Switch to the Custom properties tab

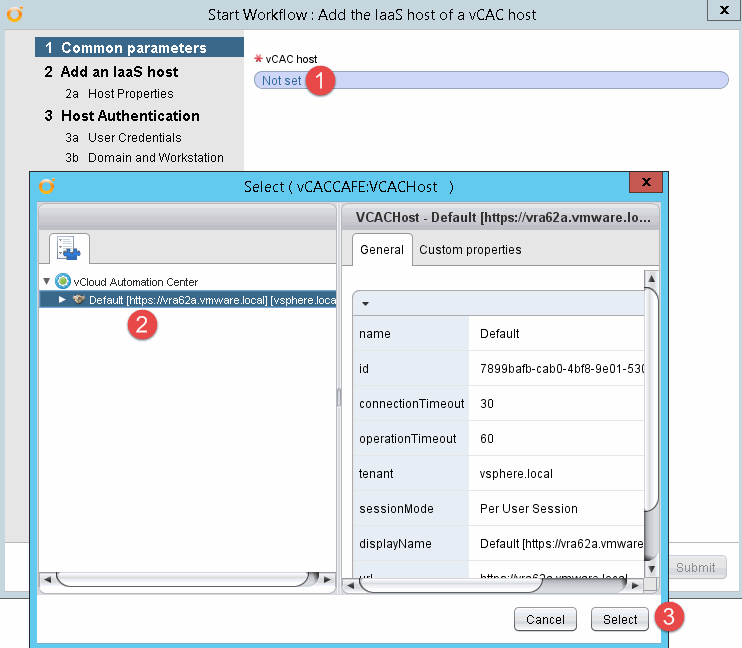470,250
